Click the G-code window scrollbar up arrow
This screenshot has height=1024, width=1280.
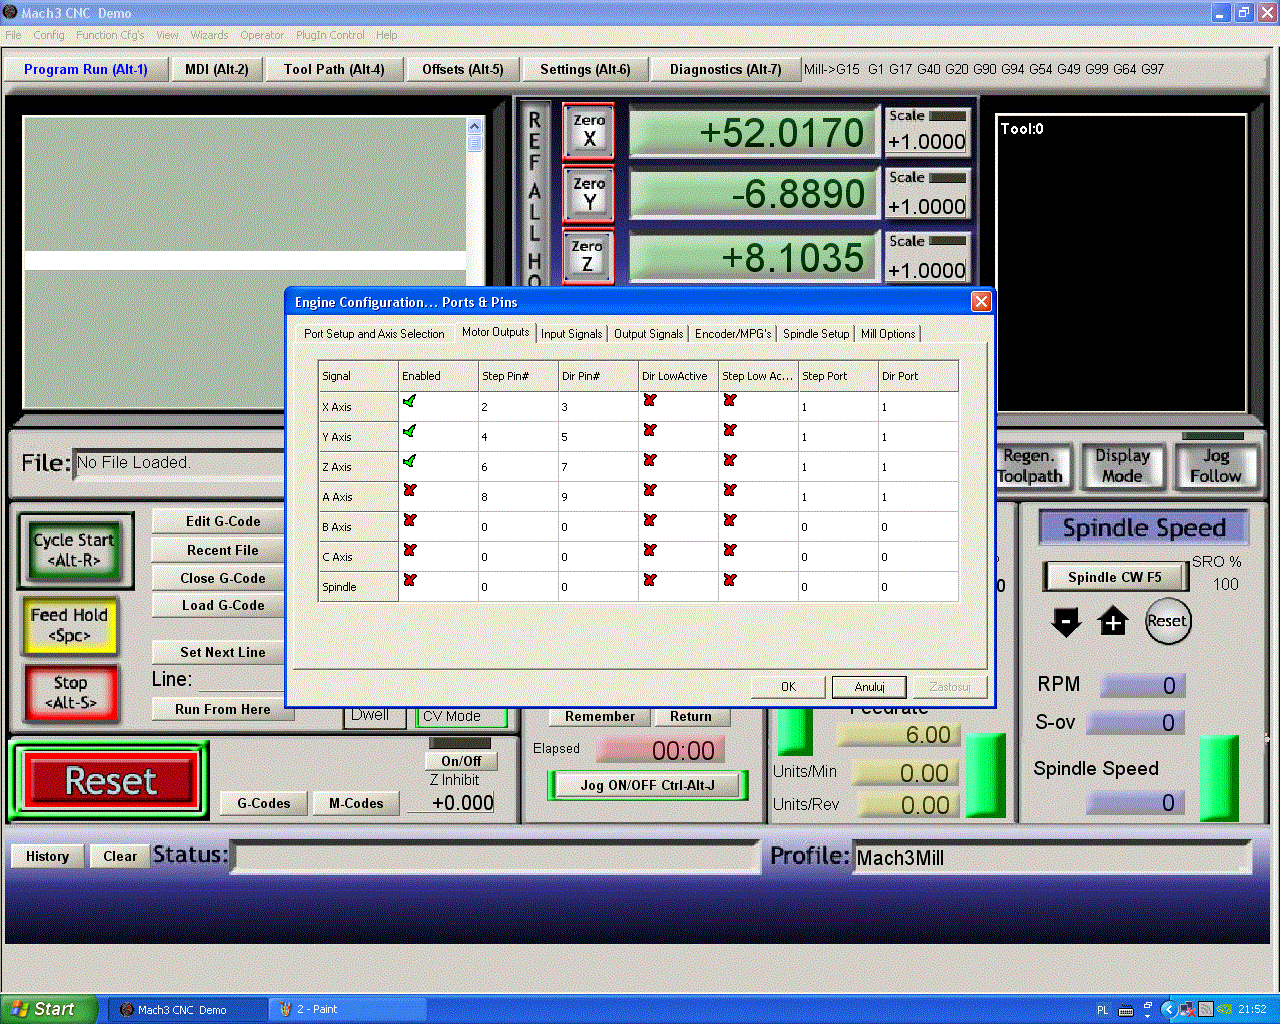(474, 127)
